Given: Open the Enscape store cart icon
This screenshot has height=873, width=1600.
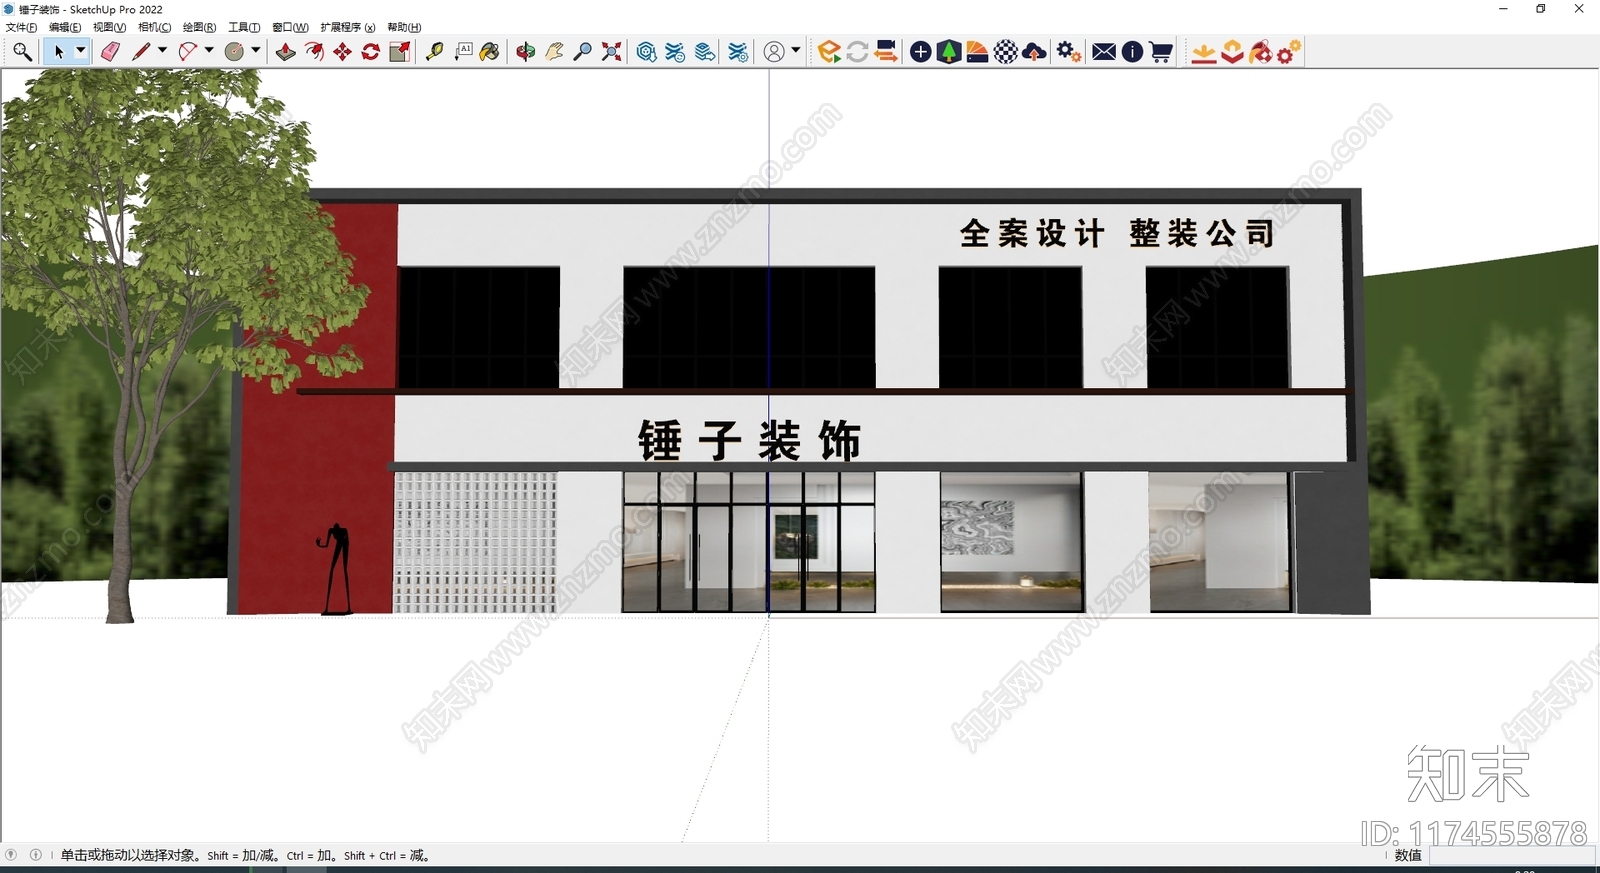Looking at the screenshot, I should (1161, 52).
